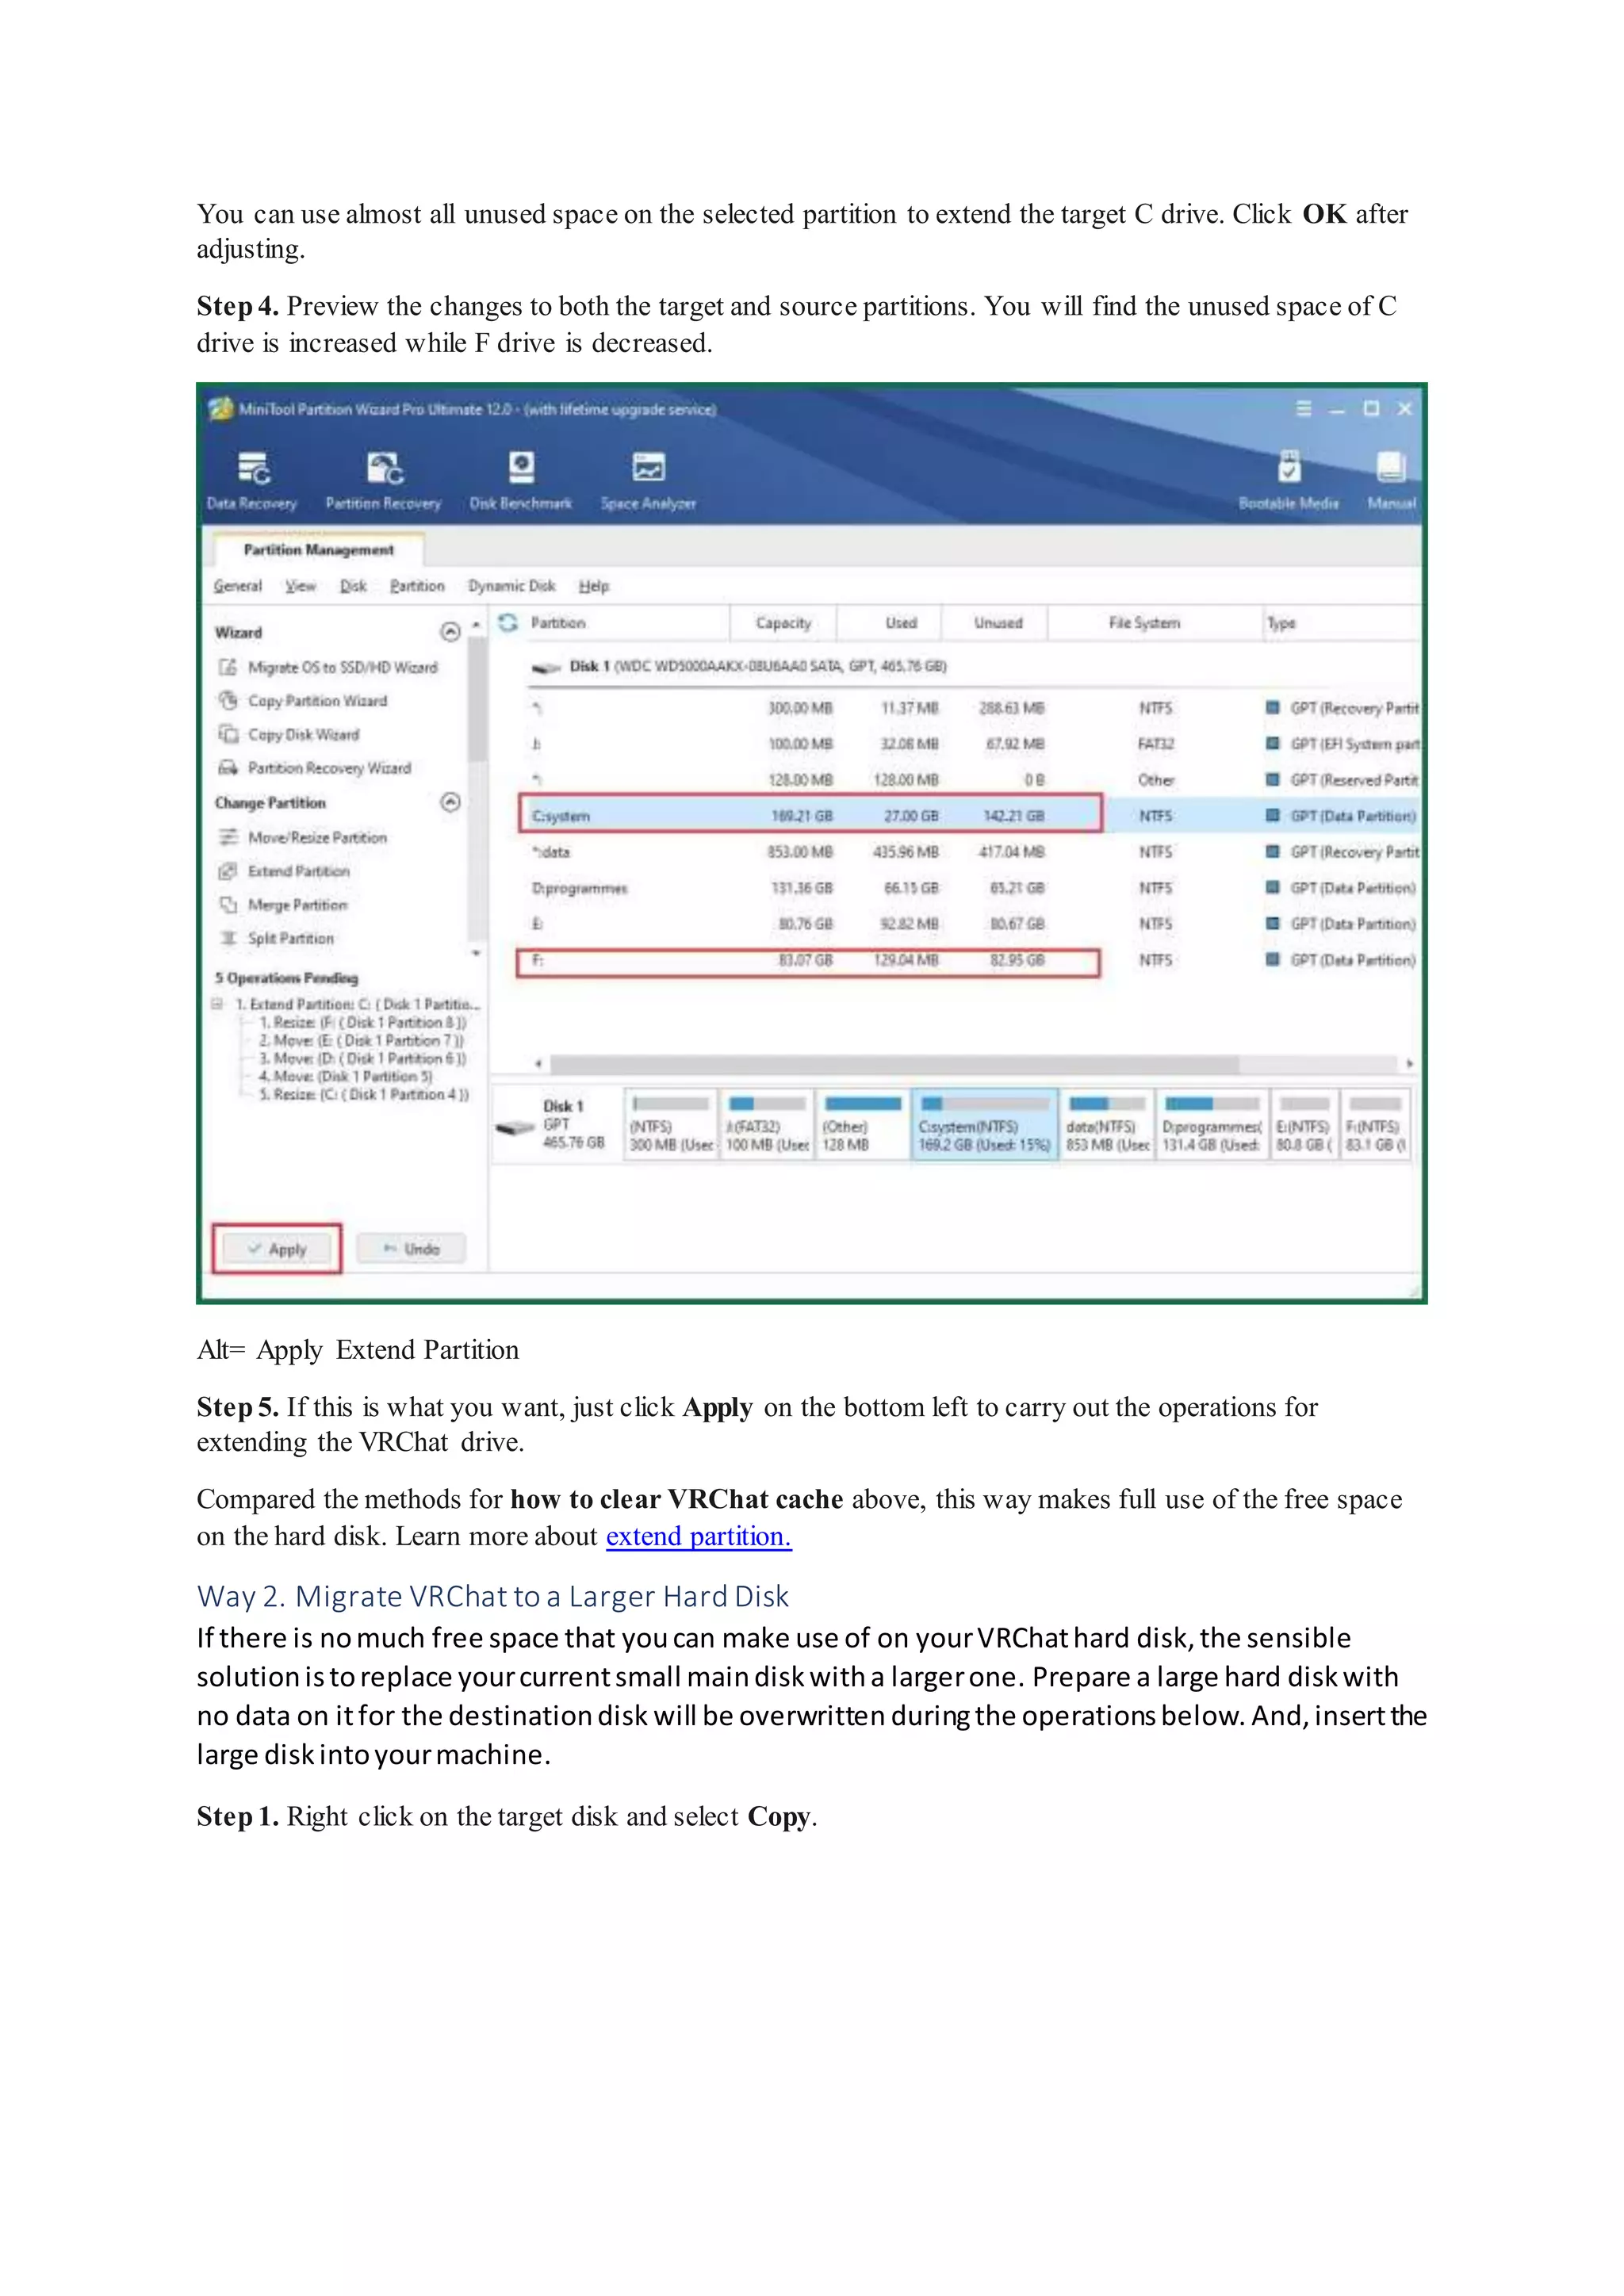Collapse the Change Partition section chevron
Screen dimensions: 1624x2296
(x=450, y=802)
